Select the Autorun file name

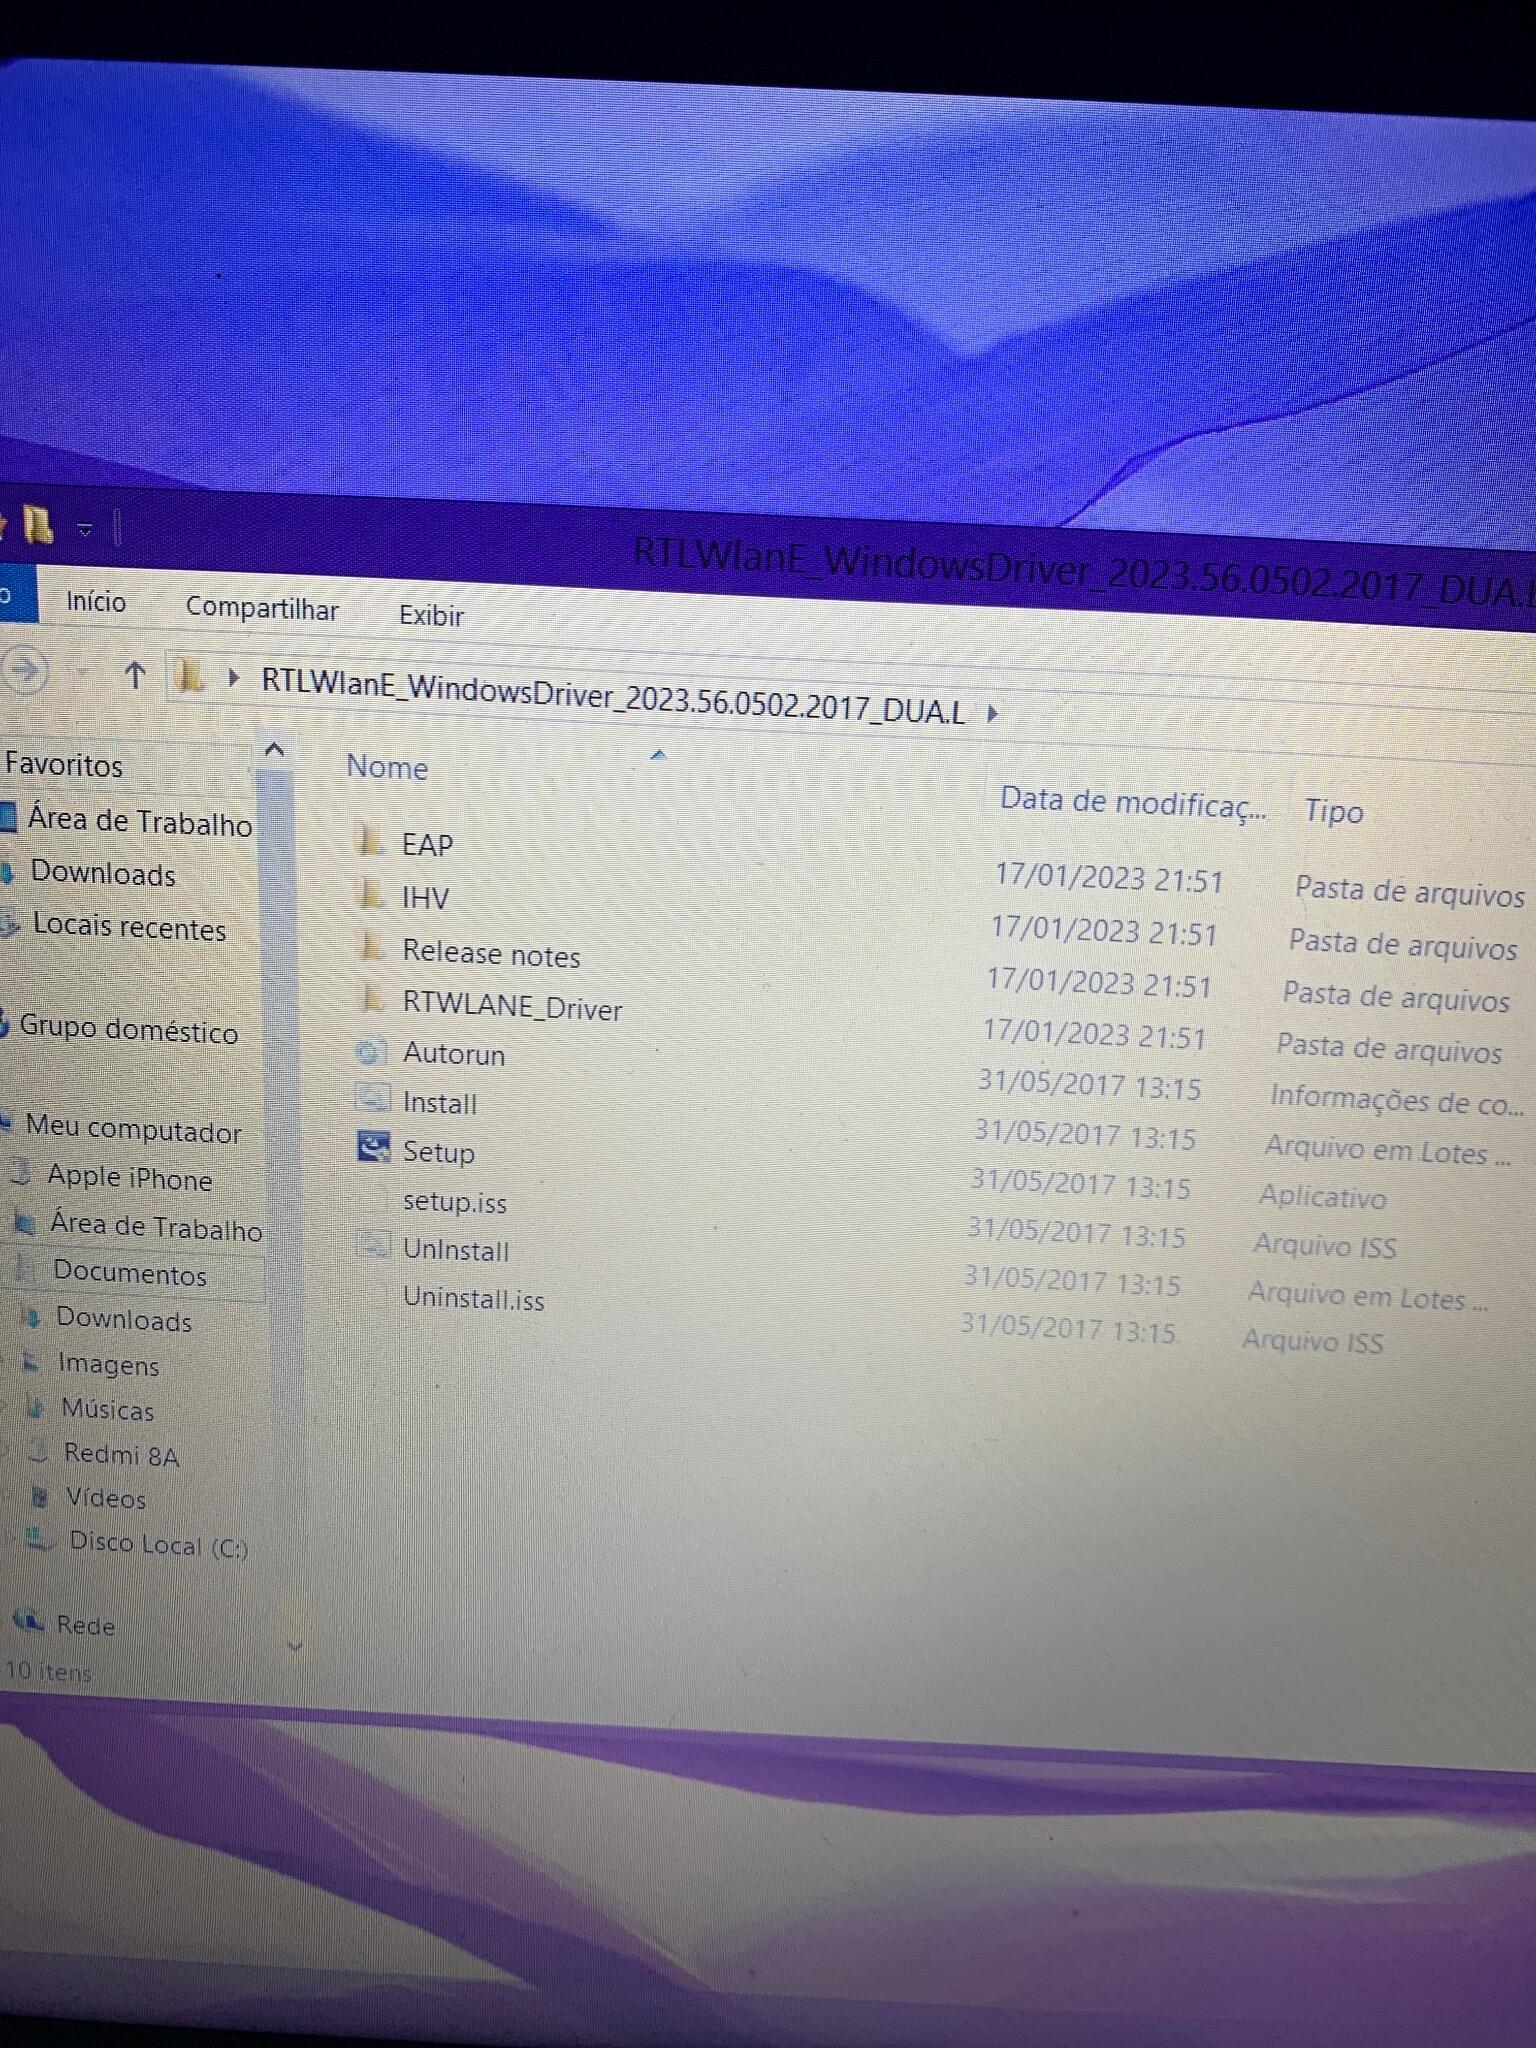point(453,1054)
